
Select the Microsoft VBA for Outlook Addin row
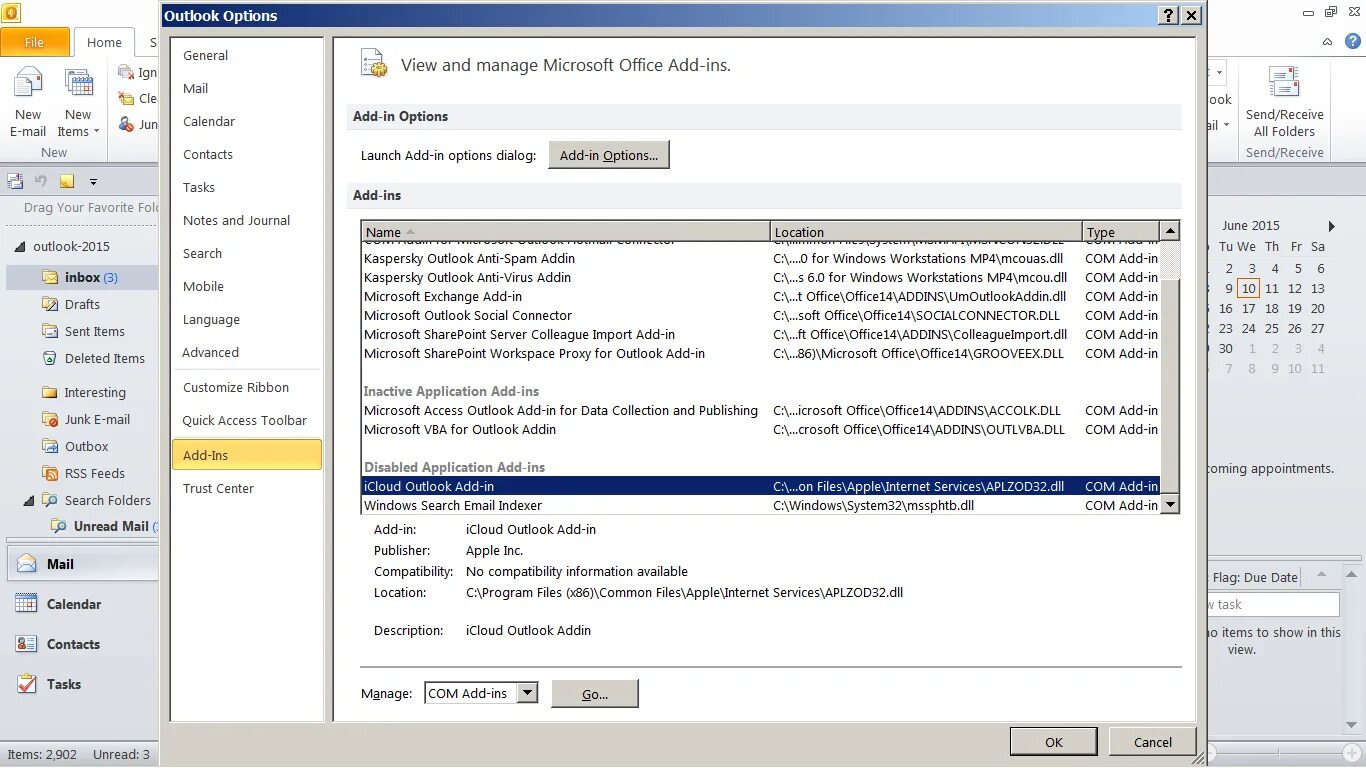pos(761,429)
